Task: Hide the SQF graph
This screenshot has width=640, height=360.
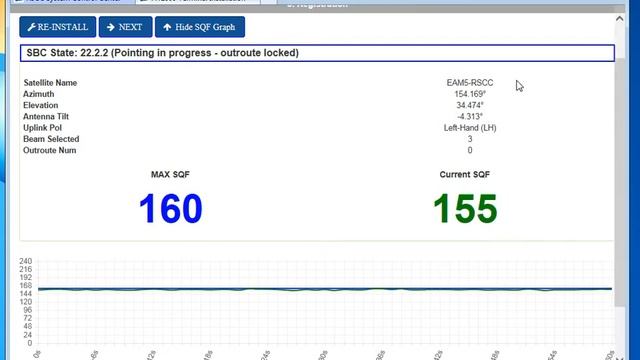Action: [x=200, y=27]
